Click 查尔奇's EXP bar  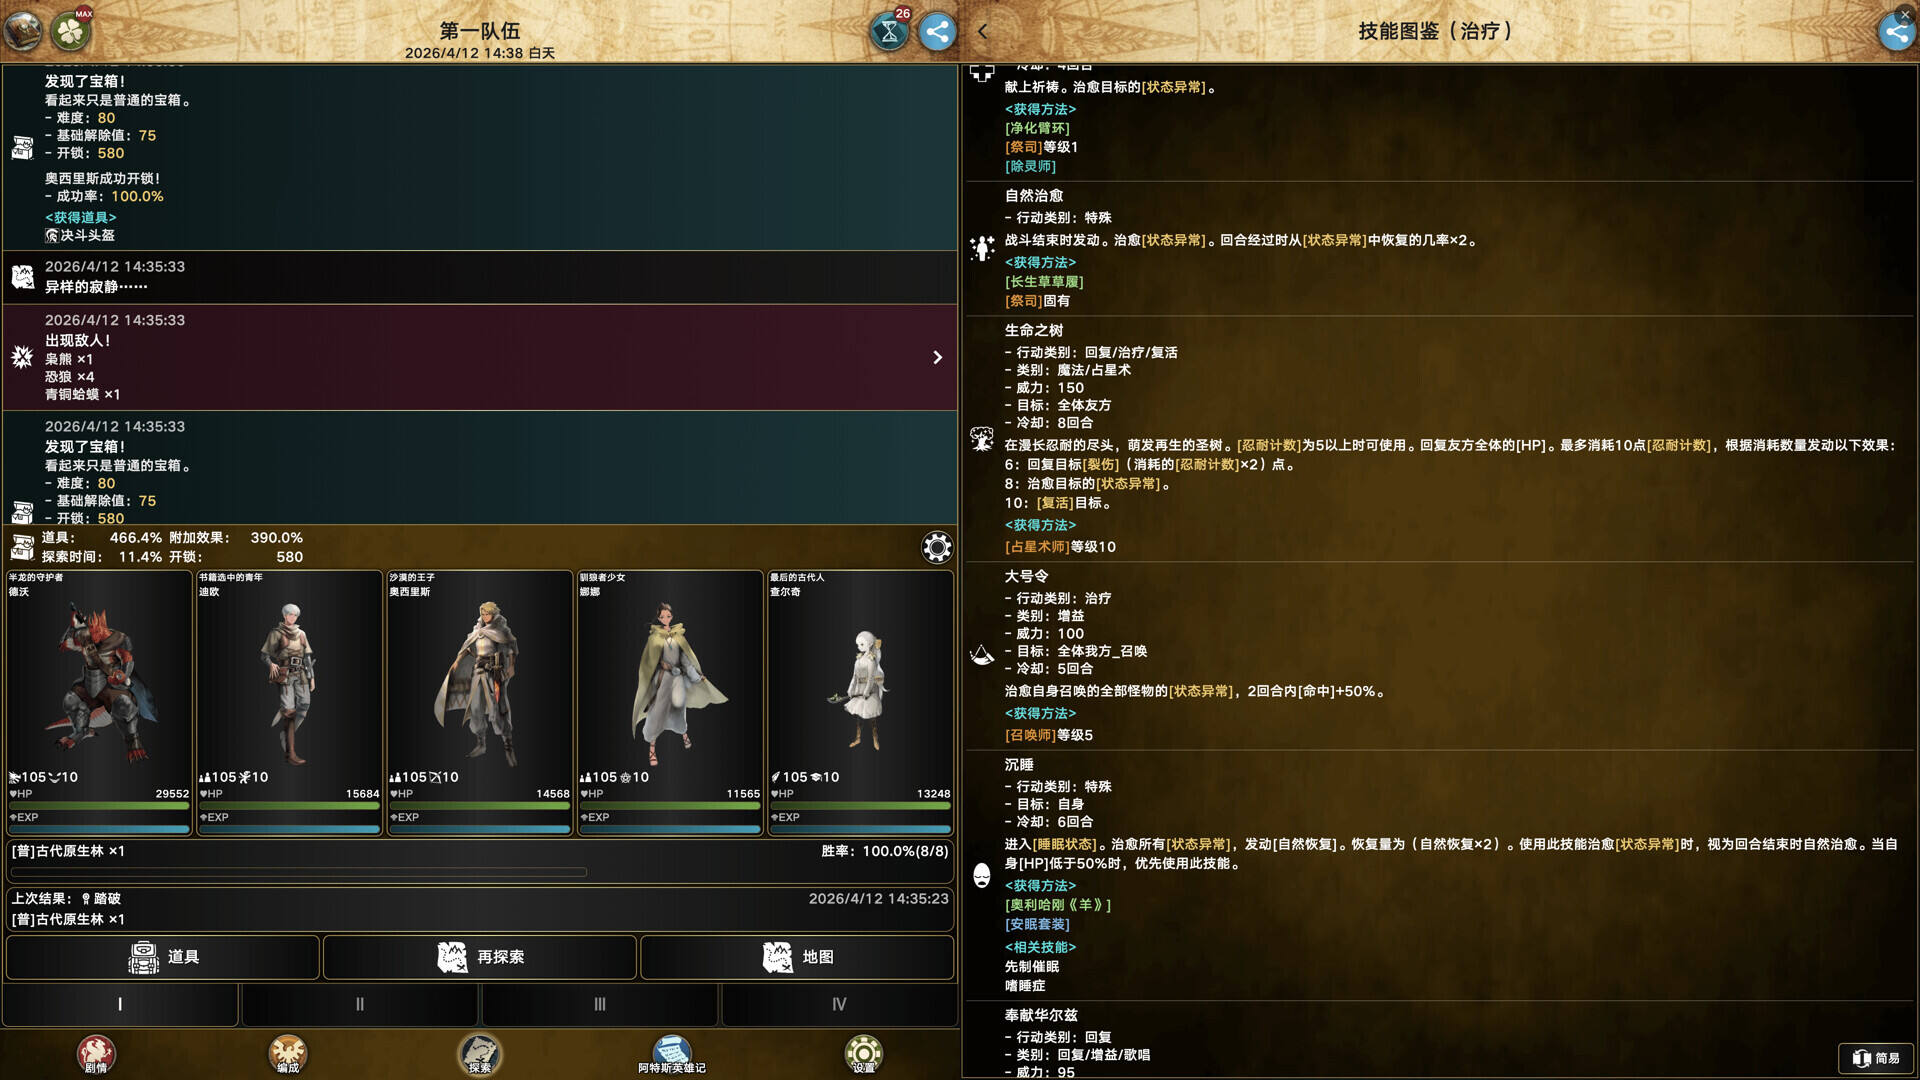click(860, 829)
